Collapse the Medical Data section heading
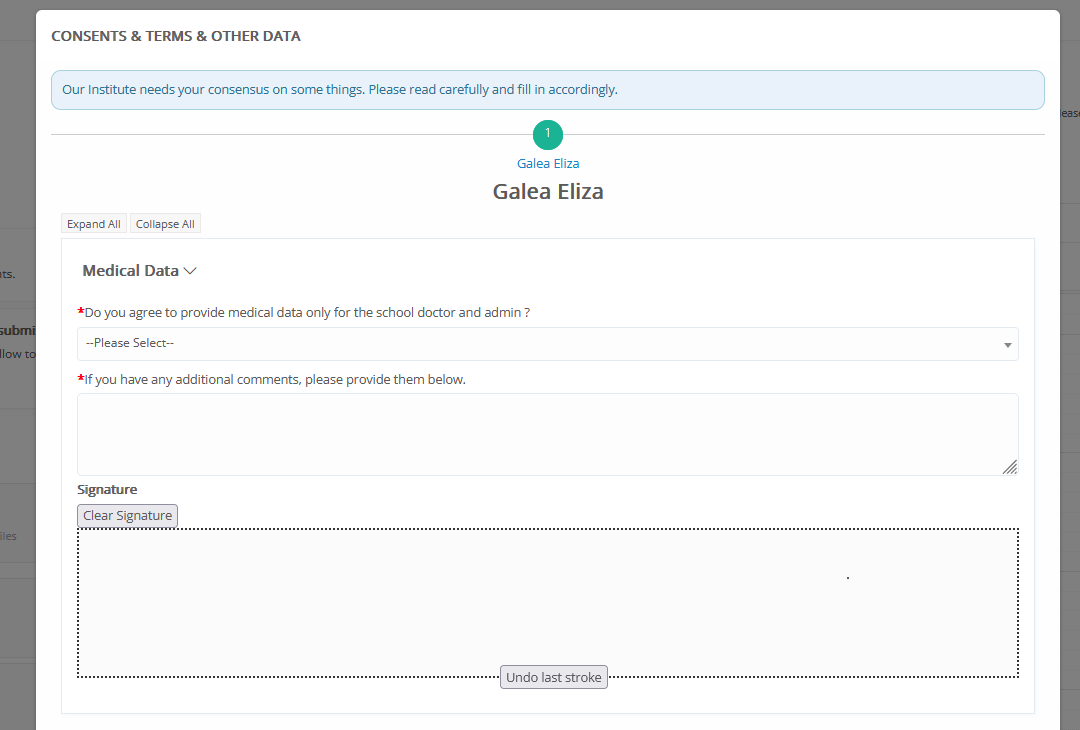The image size is (1080, 730). [x=130, y=271]
